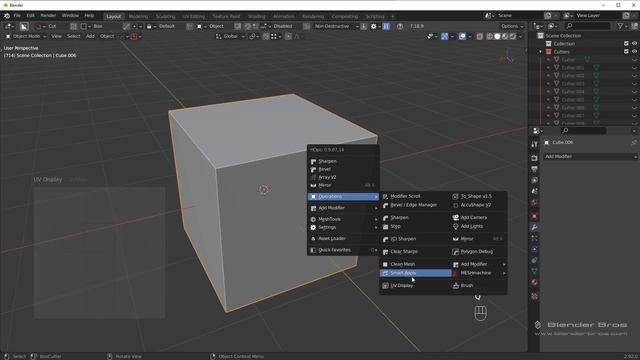Image resolution: width=640 pixels, height=360 pixels.
Task: Open the Material properties tab
Action: coord(534,282)
